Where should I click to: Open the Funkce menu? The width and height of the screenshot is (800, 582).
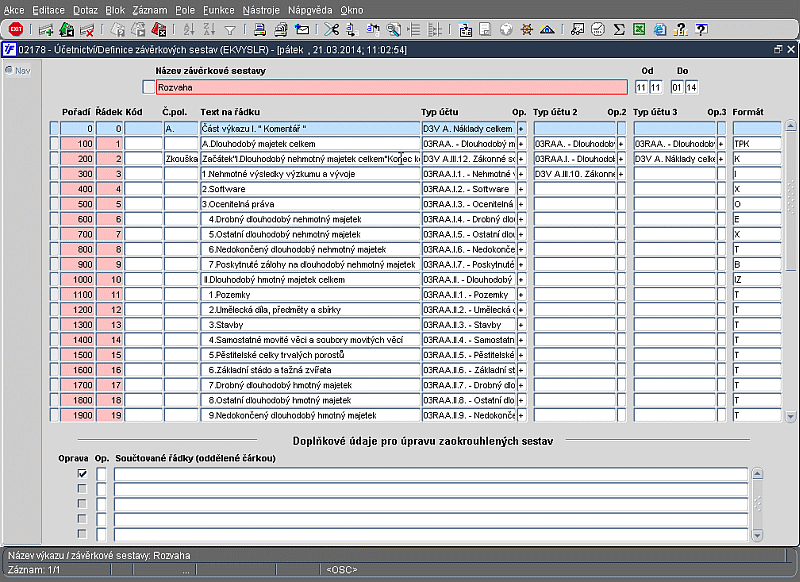pyautogui.click(x=219, y=10)
